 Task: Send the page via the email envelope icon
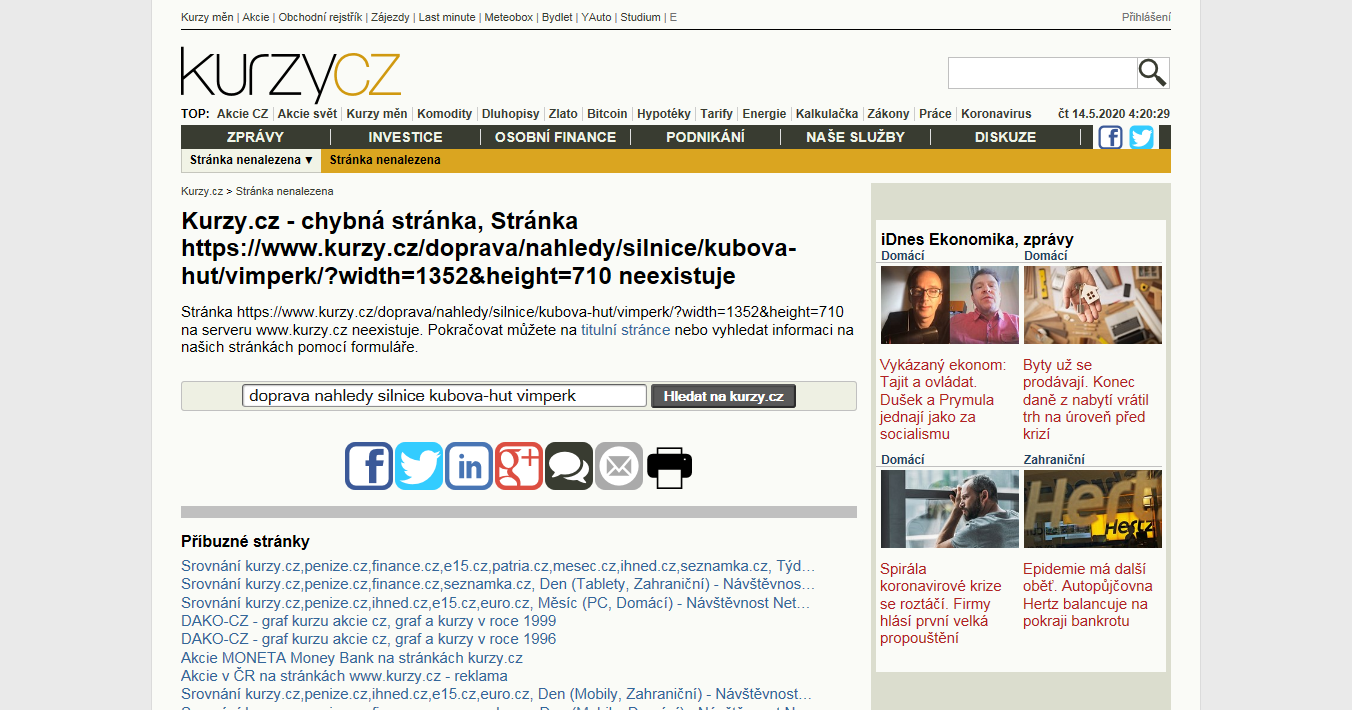point(619,466)
